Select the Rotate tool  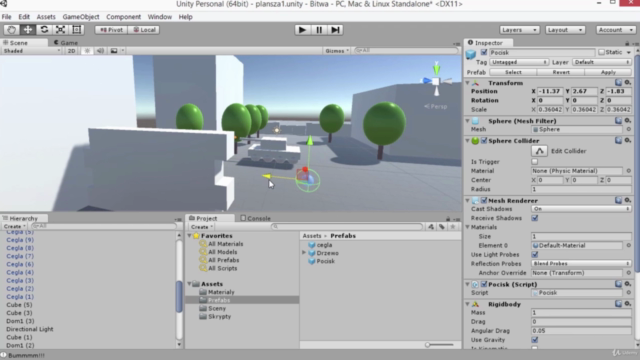[x=44, y=30]
